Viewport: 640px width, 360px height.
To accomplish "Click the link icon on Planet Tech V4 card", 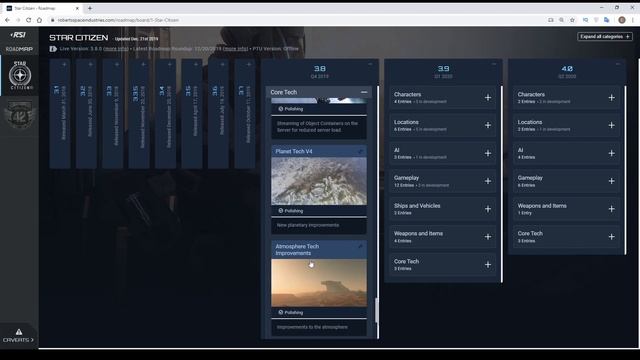I will coord(360,151).
